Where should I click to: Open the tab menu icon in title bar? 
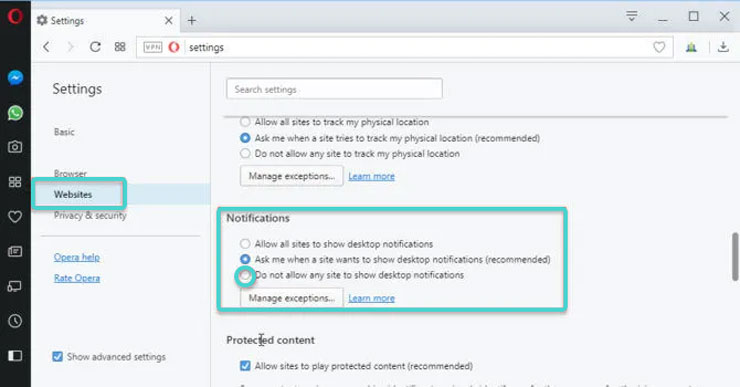631,17
